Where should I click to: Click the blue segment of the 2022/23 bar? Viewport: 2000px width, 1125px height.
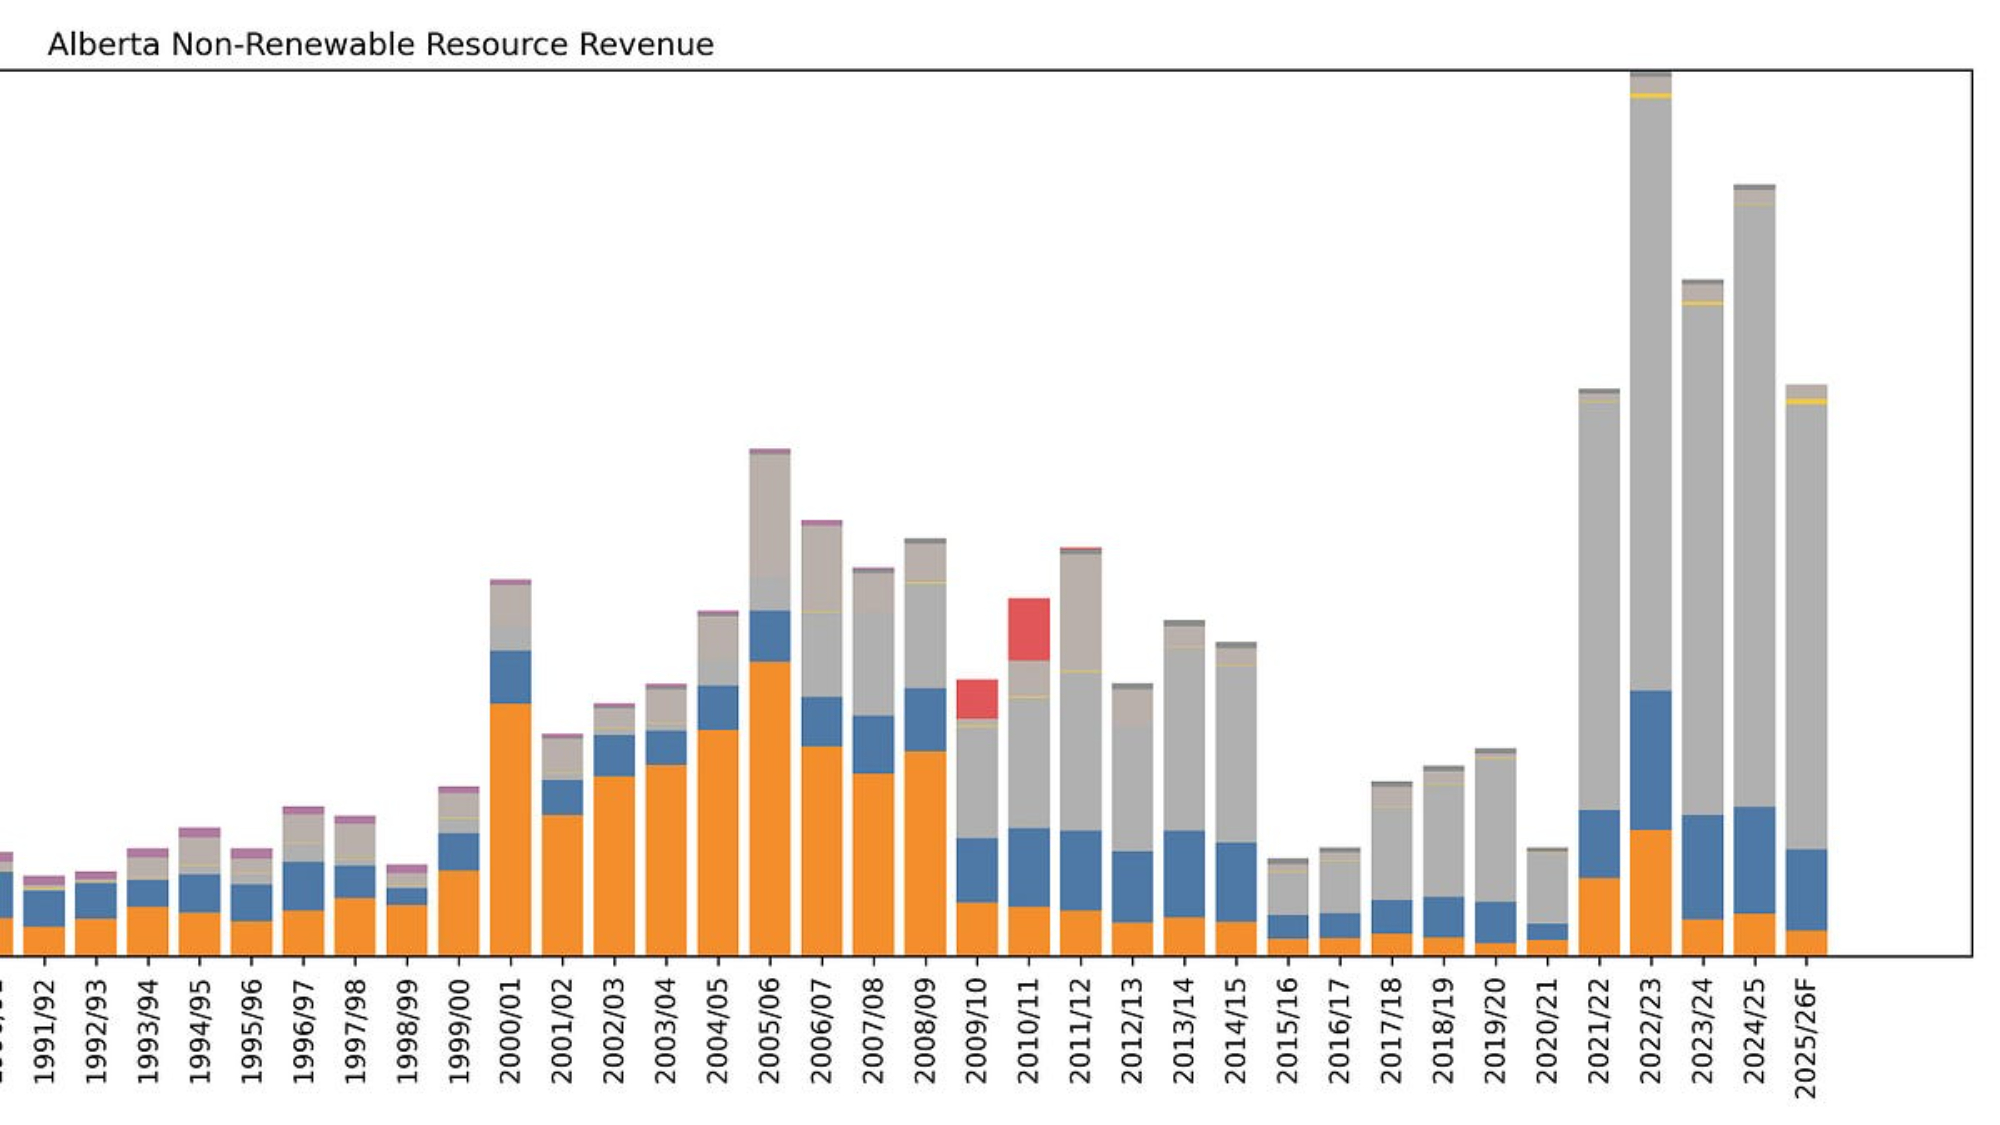(1650, 760)
